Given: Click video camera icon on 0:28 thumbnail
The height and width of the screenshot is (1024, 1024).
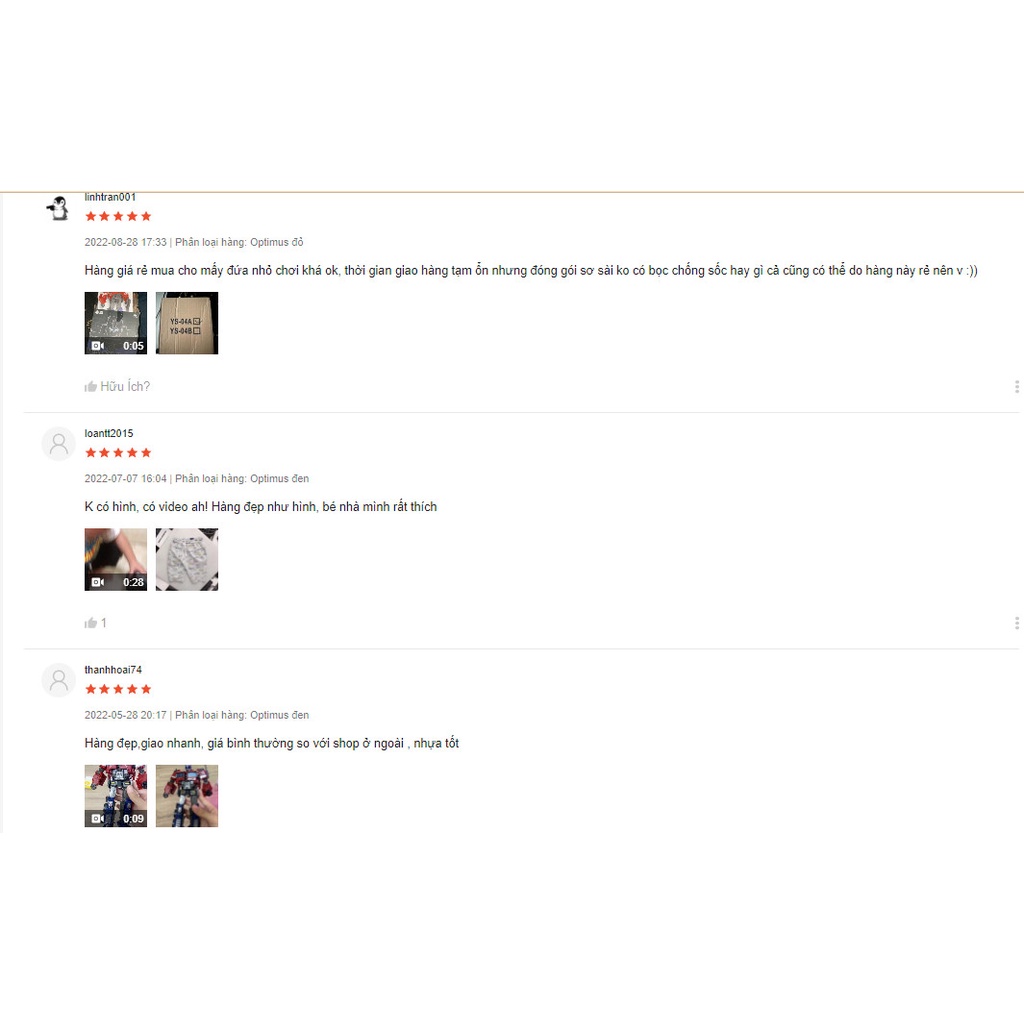Looking at the screenshot, I should (x=97, y=582).
